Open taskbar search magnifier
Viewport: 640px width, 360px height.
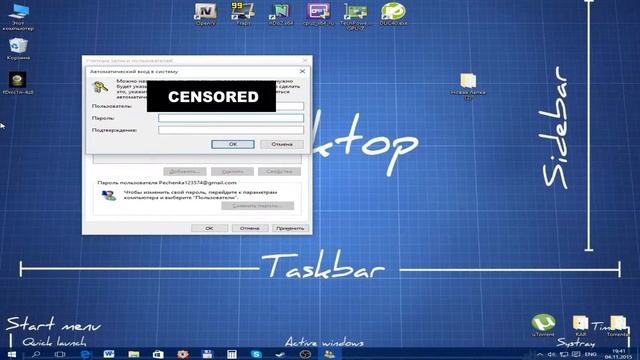(36, 354)
